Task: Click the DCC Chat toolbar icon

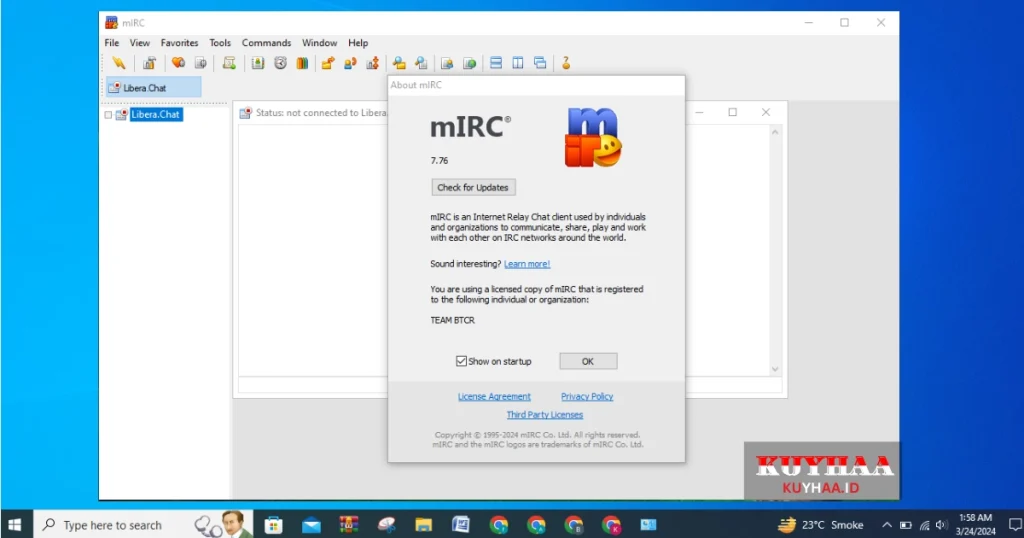Action: click(x=350, y=63)
